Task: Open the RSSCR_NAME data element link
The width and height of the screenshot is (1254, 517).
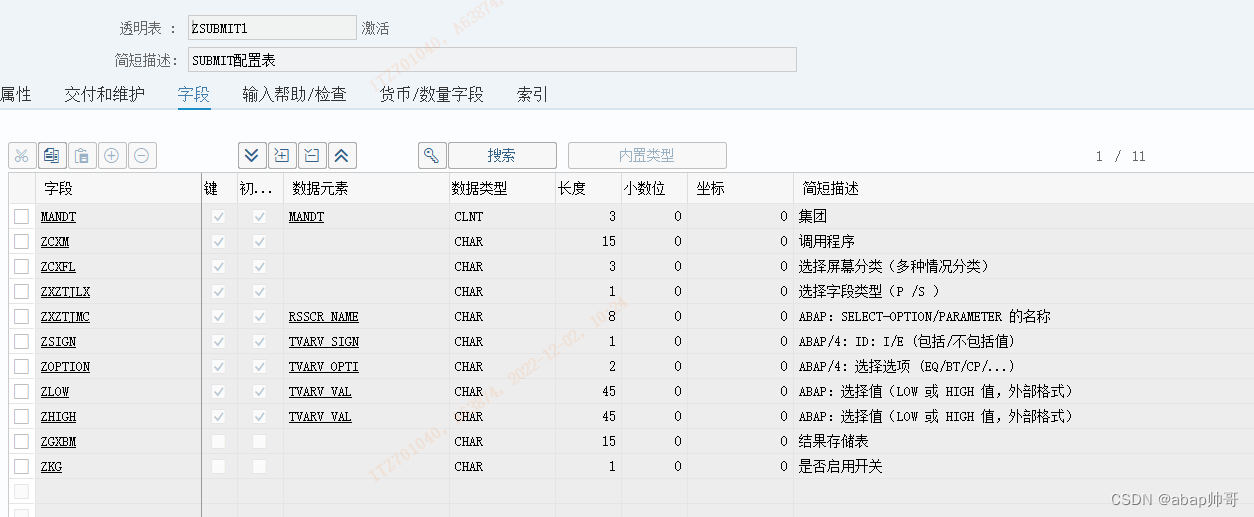Action: (324, 316)
